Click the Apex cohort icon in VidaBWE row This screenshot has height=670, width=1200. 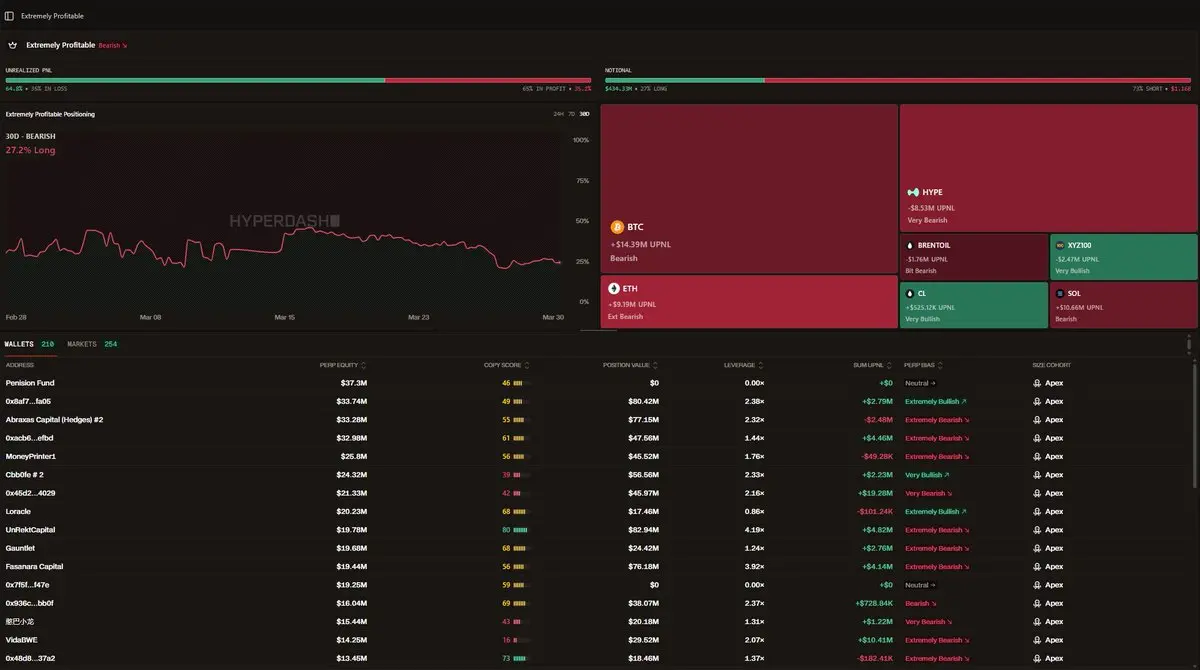pos(1037,640)
